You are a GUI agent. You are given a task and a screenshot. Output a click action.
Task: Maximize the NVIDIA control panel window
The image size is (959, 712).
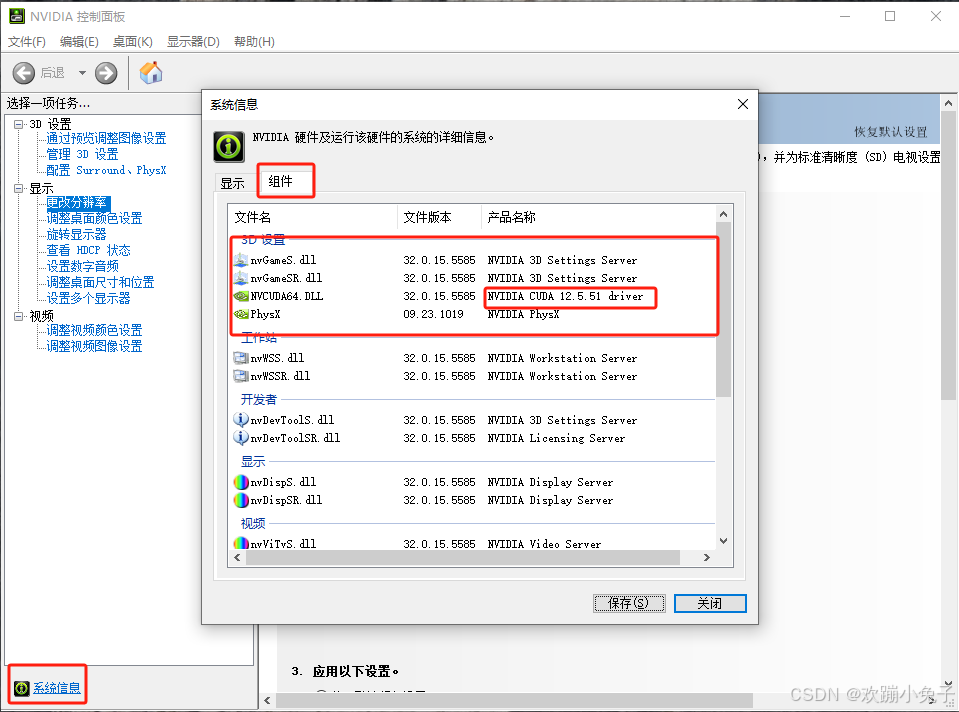click(890, 17)
